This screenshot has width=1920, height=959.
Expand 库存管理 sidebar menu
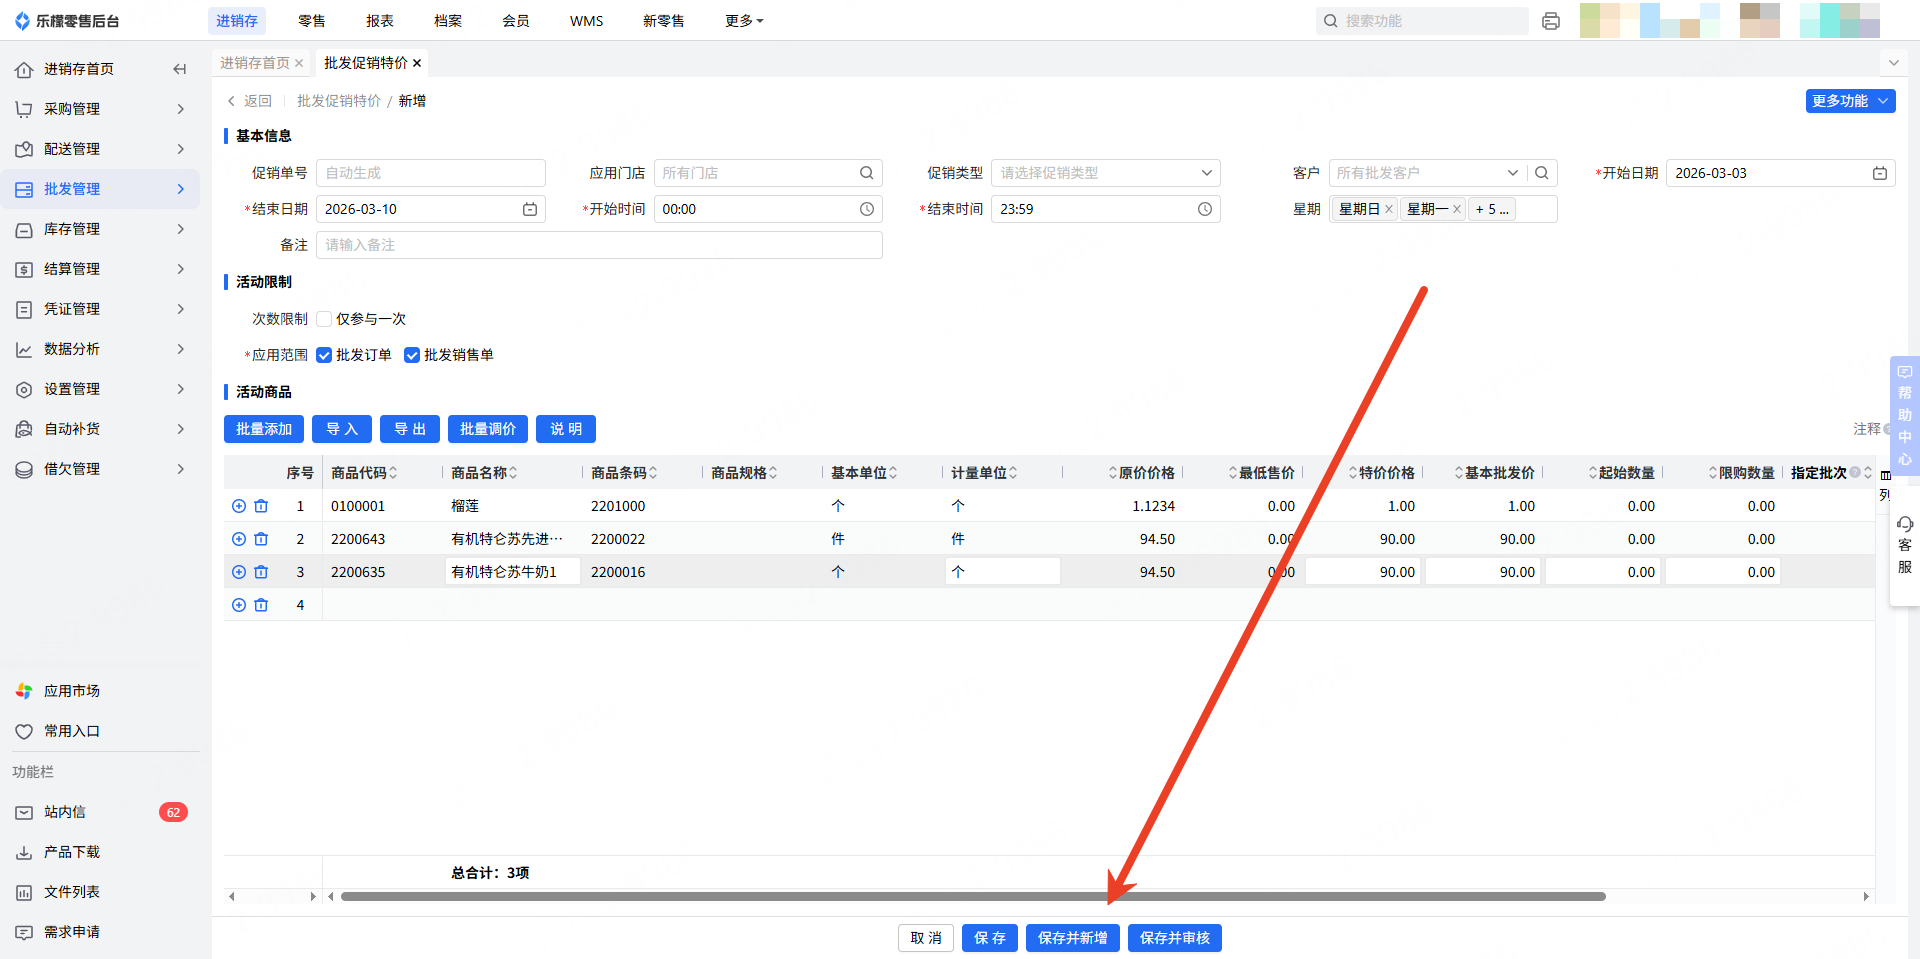(x=100, y=229)
